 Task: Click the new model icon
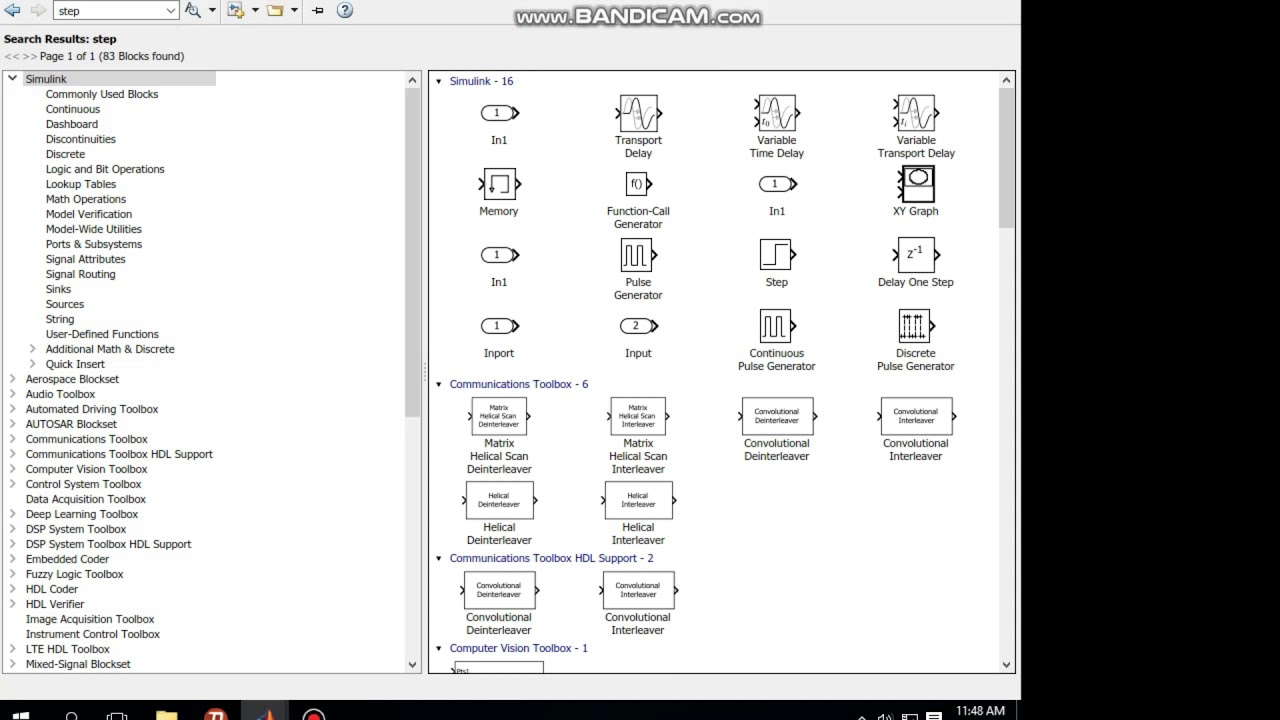point(235,10)
